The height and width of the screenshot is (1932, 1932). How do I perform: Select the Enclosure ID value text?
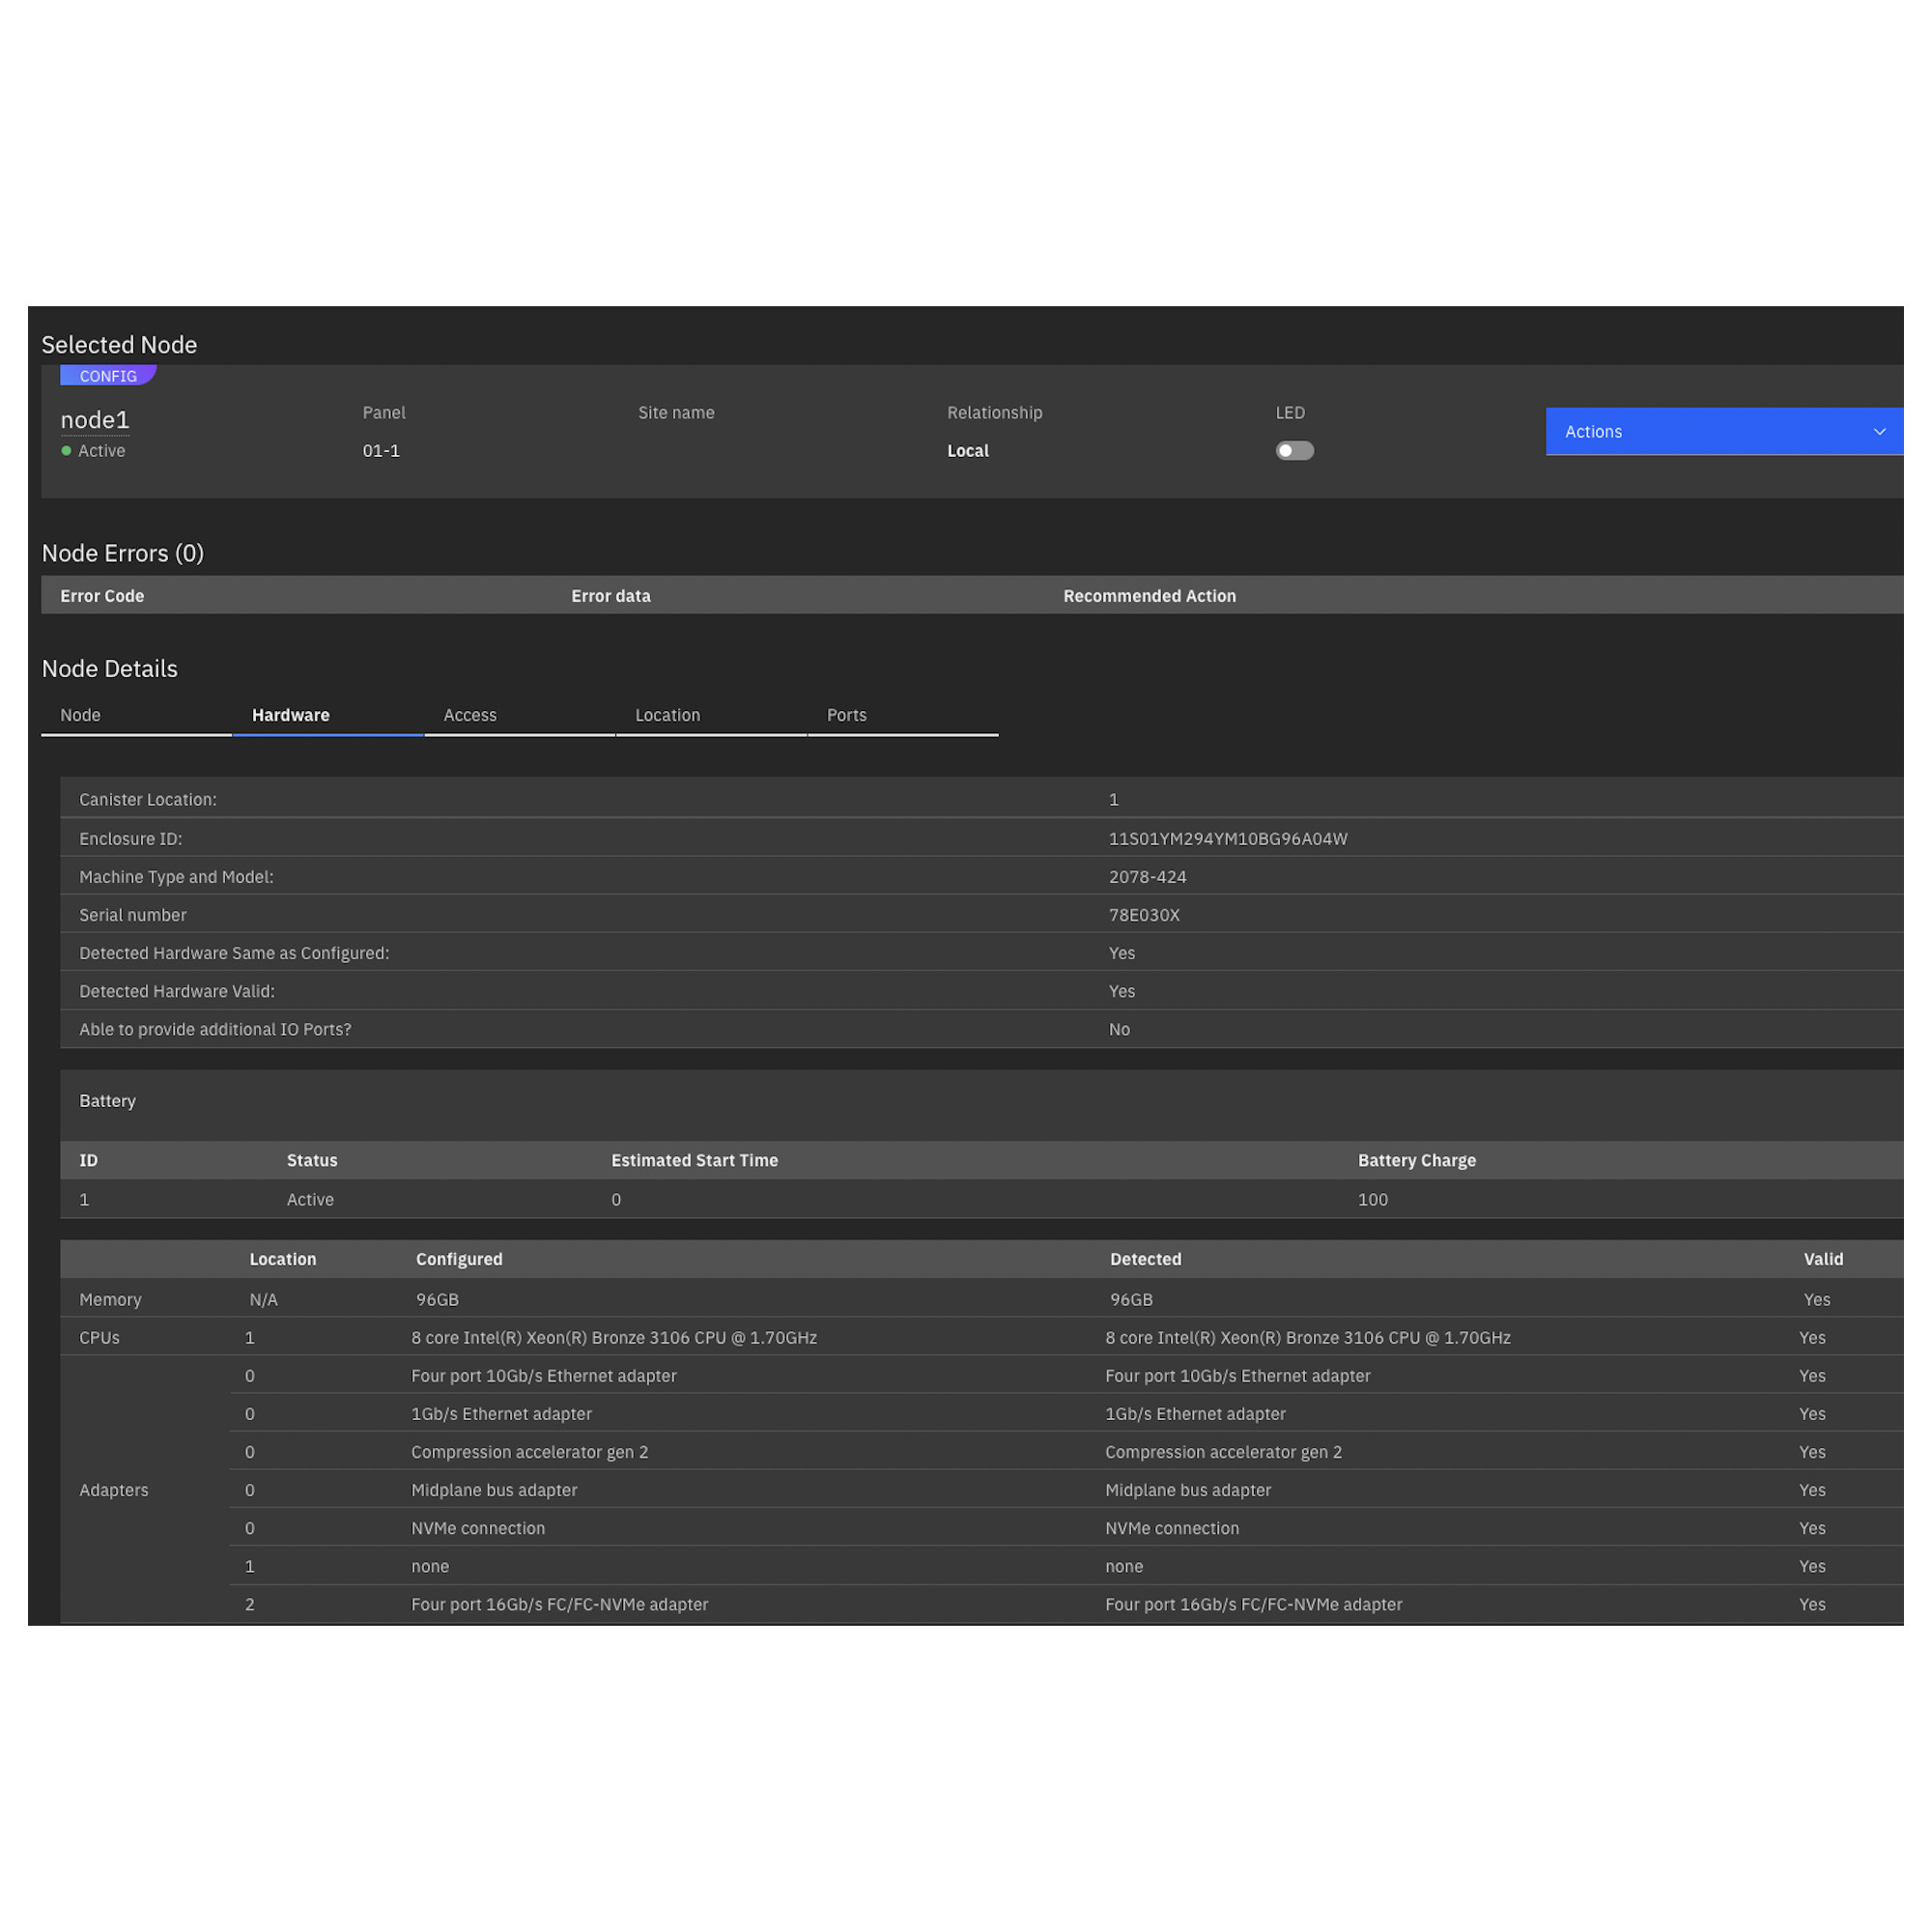pyautogui.click(x=1227, y=839)
